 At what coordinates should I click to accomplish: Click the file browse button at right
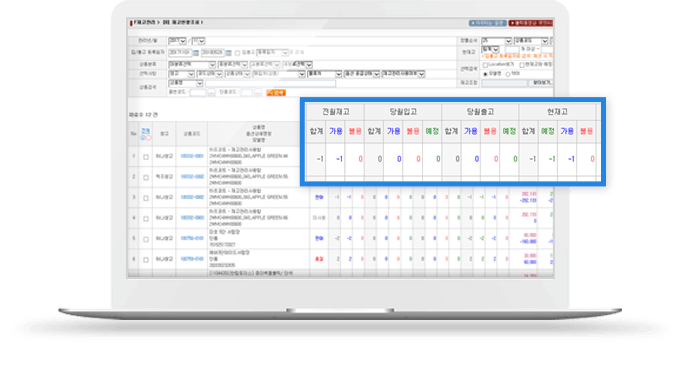pos(541,82)
